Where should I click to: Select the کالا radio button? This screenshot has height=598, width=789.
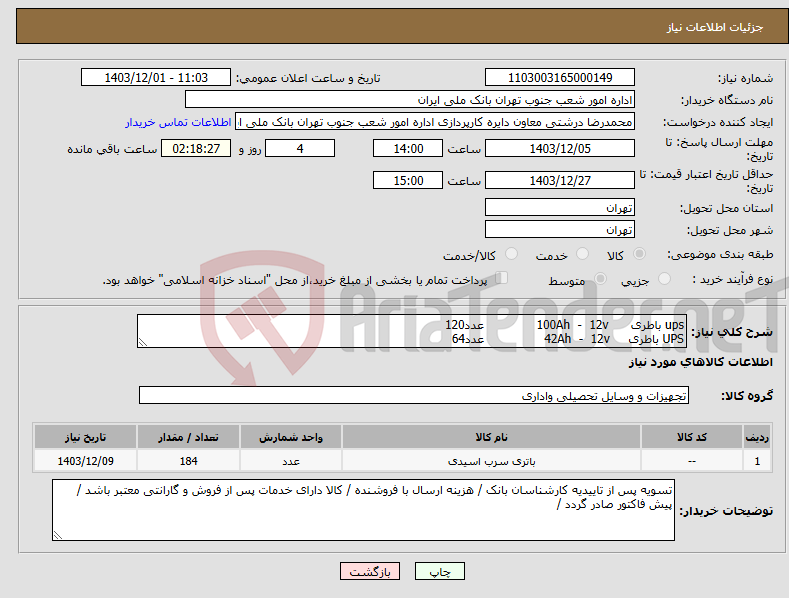coord(640,254)
